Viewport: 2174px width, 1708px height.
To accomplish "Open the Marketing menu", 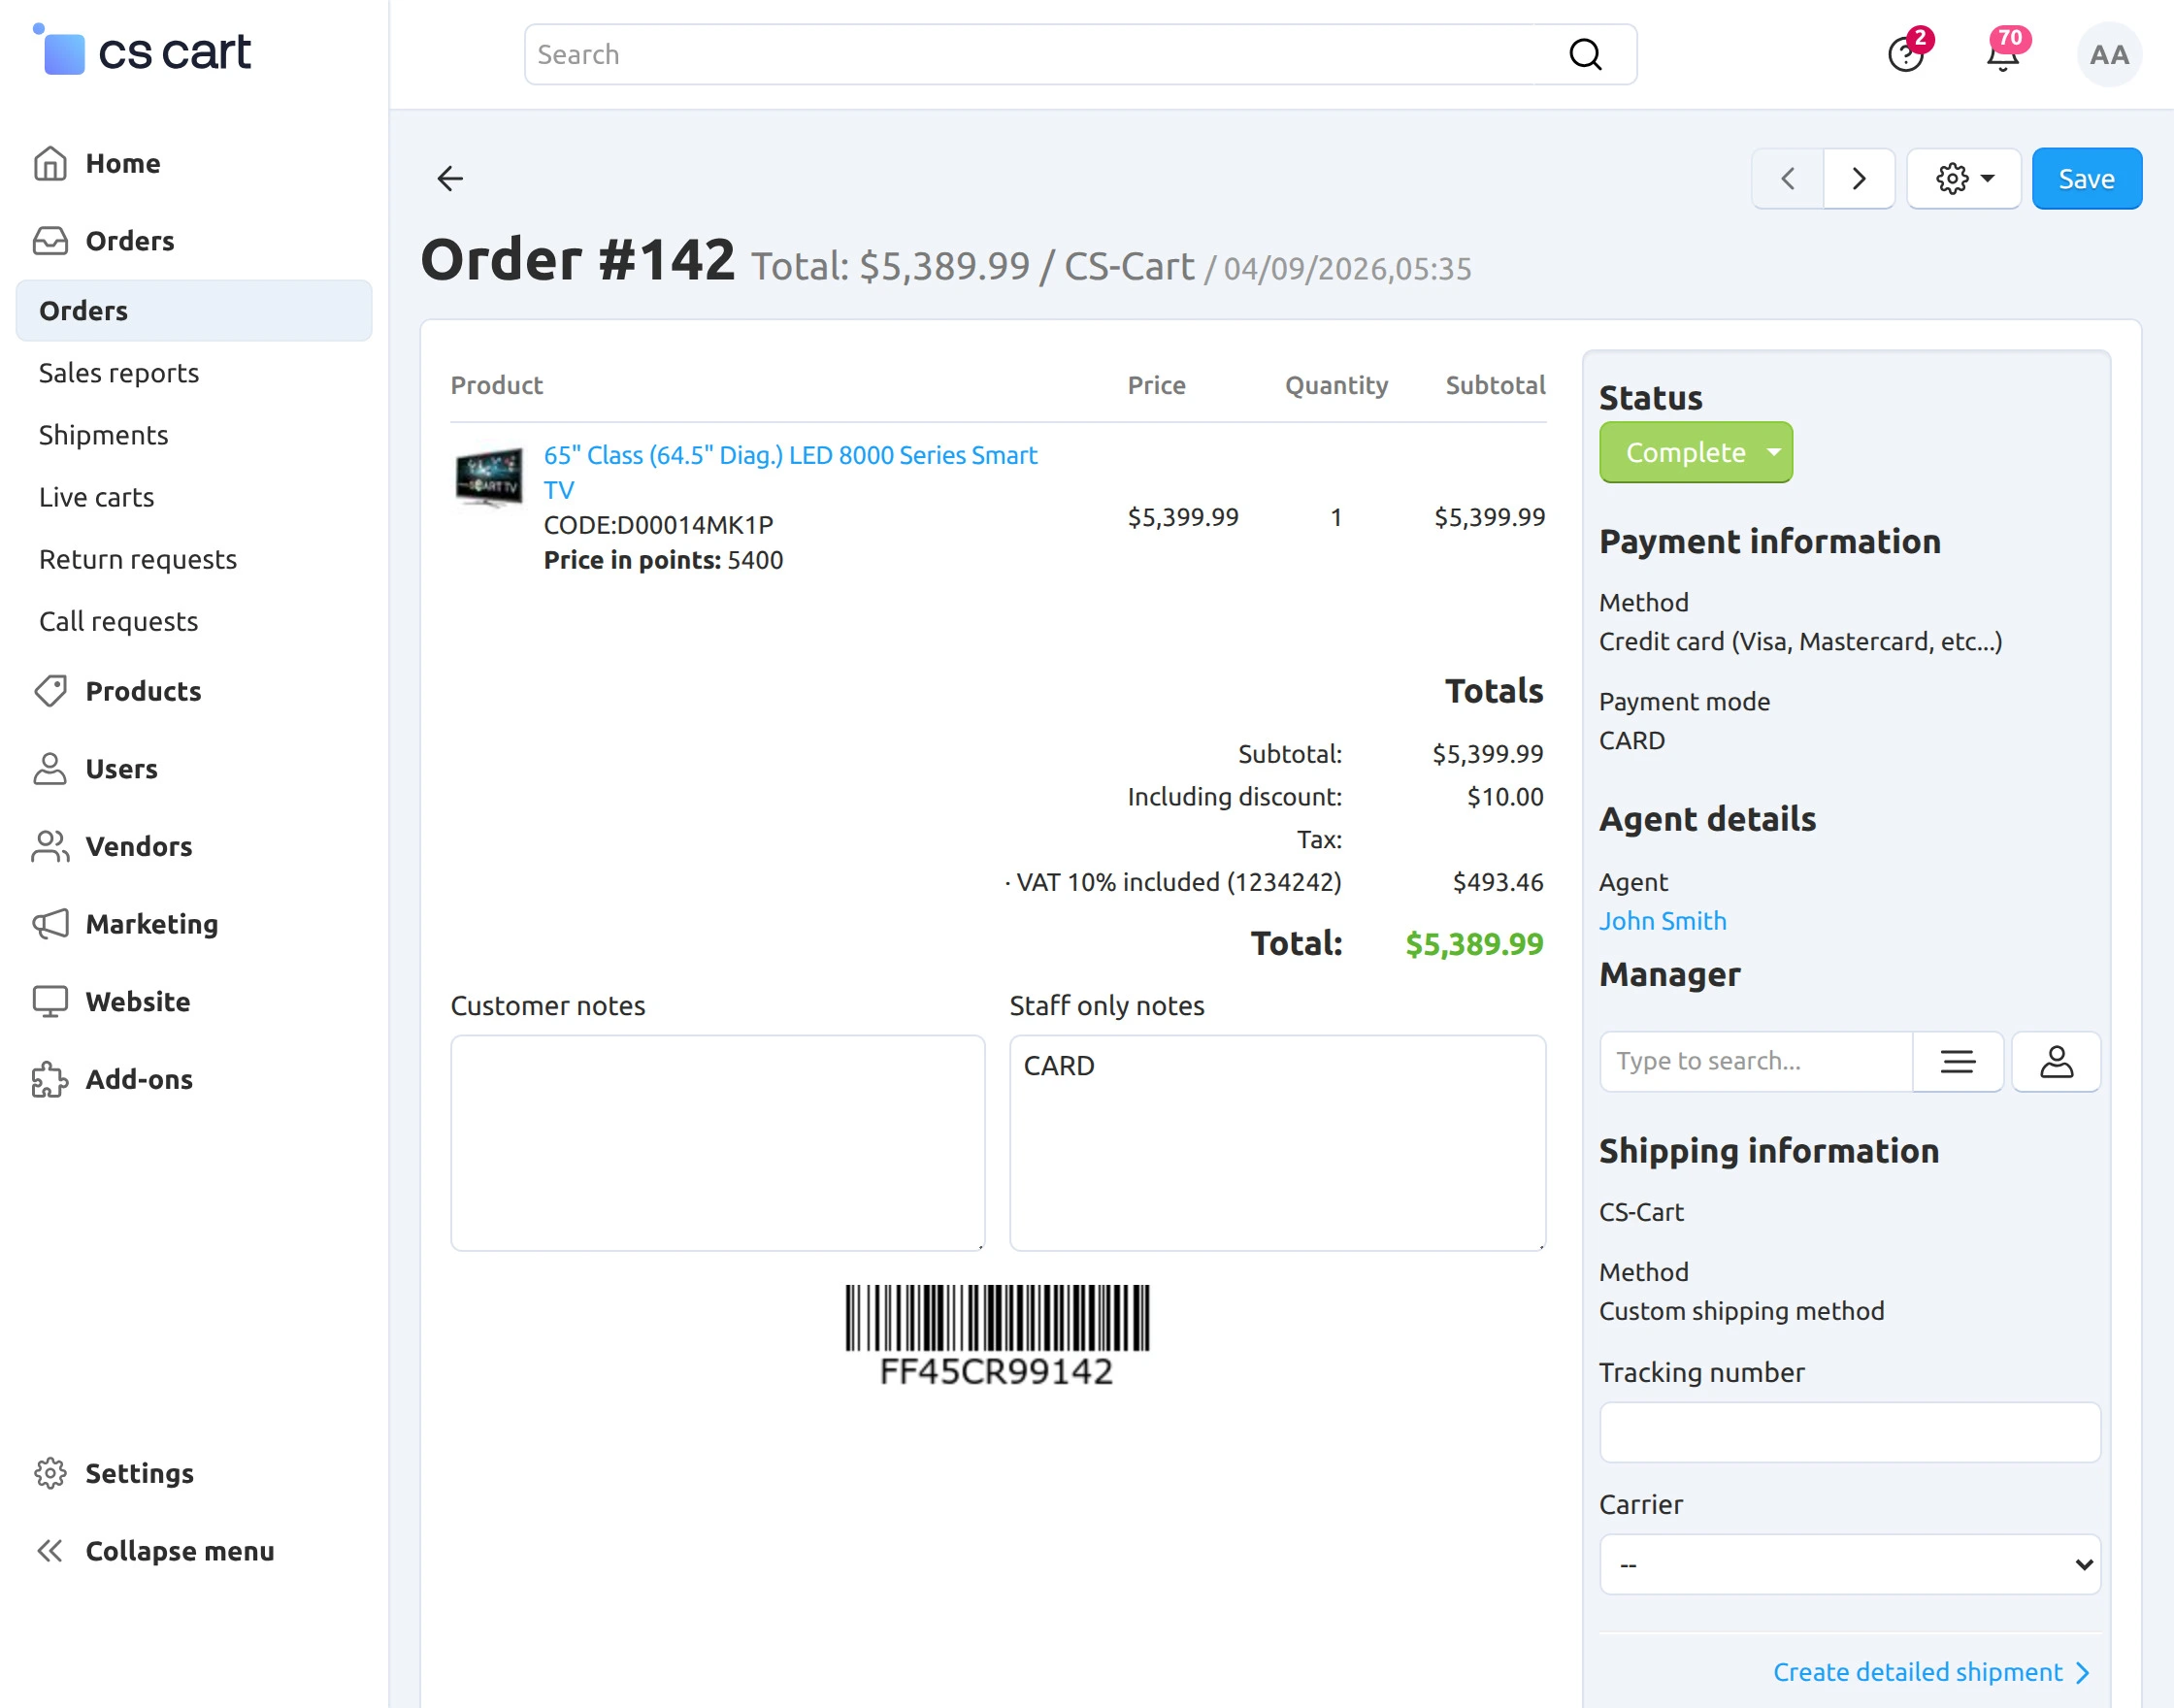I will click(152, 924).
